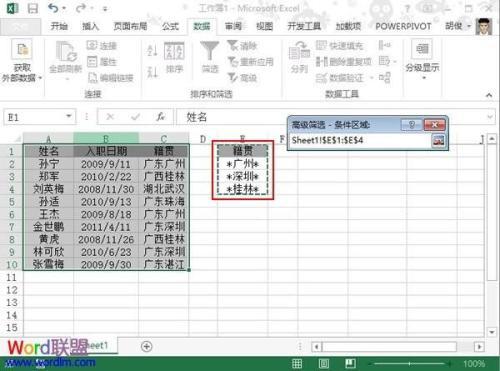Switch to Page Break Preview in status bar

(350, 363)
